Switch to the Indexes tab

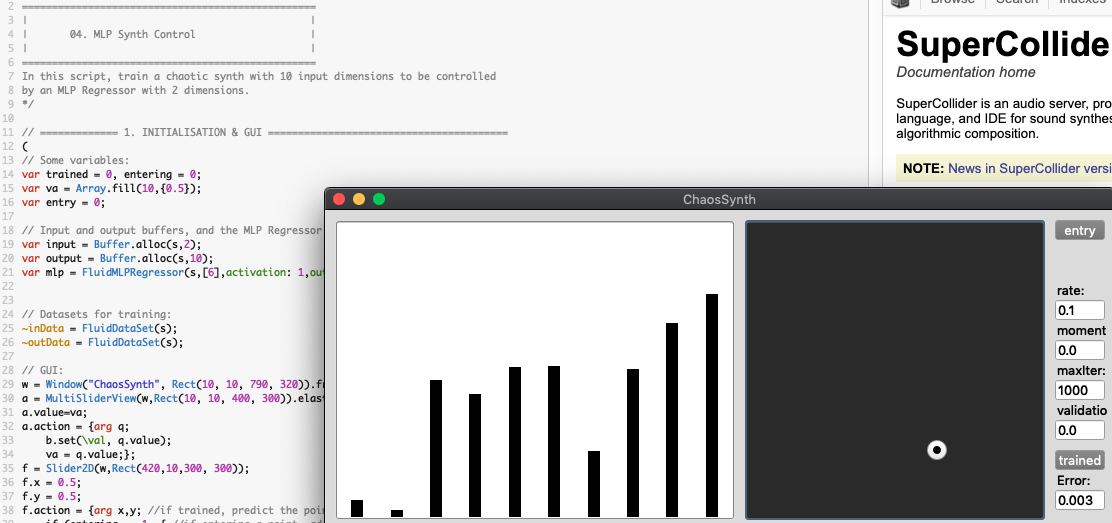1081,2
